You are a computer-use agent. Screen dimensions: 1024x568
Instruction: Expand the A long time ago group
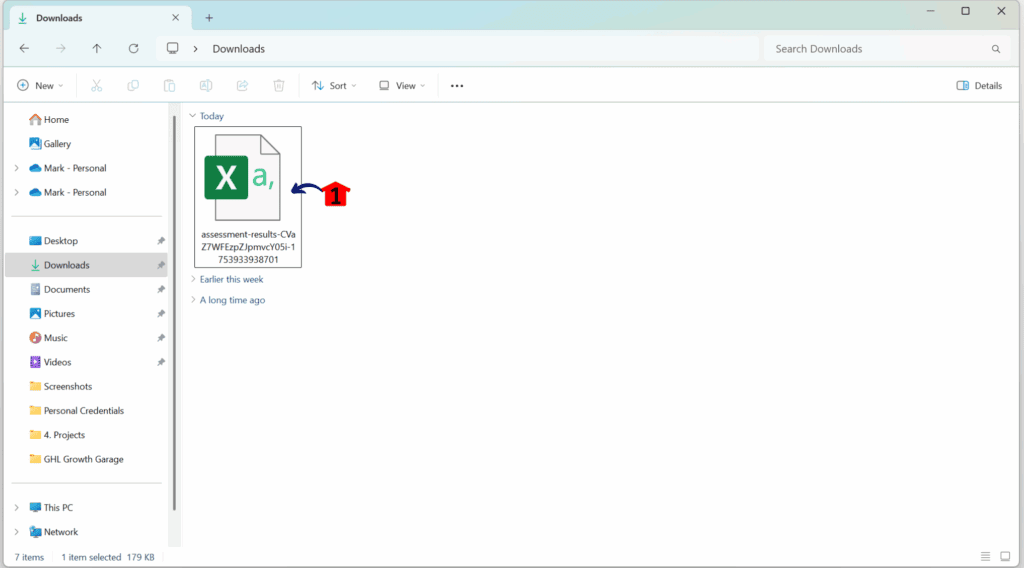click(193, 300)
